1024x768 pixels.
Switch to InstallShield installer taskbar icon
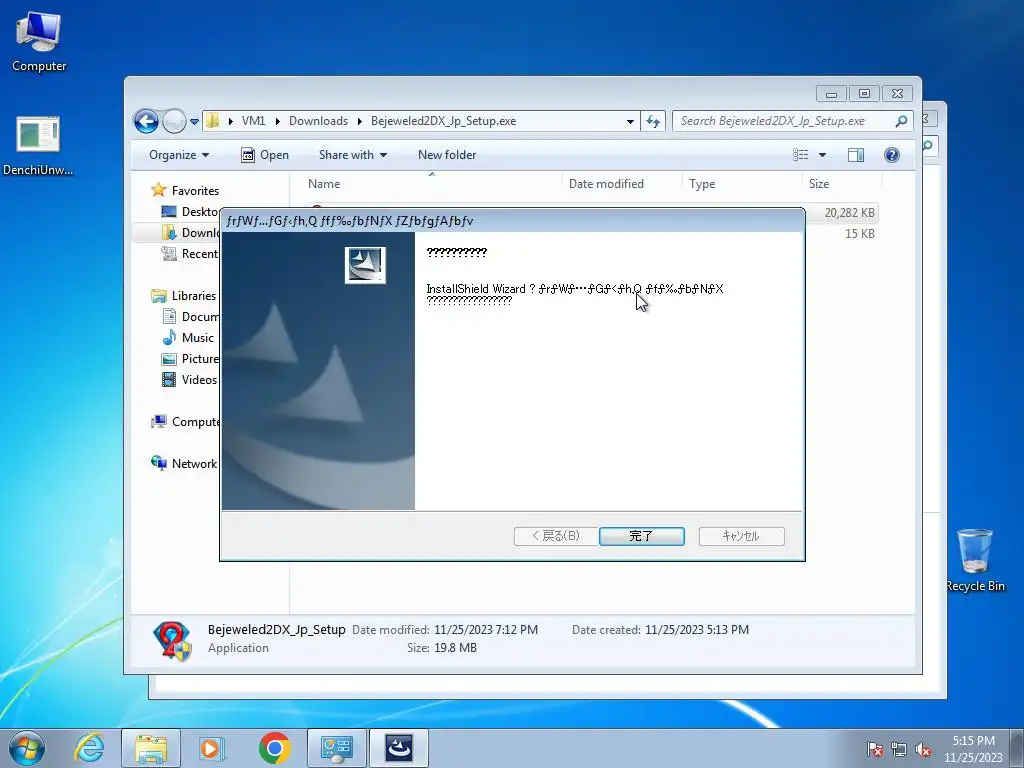(399, 748)
